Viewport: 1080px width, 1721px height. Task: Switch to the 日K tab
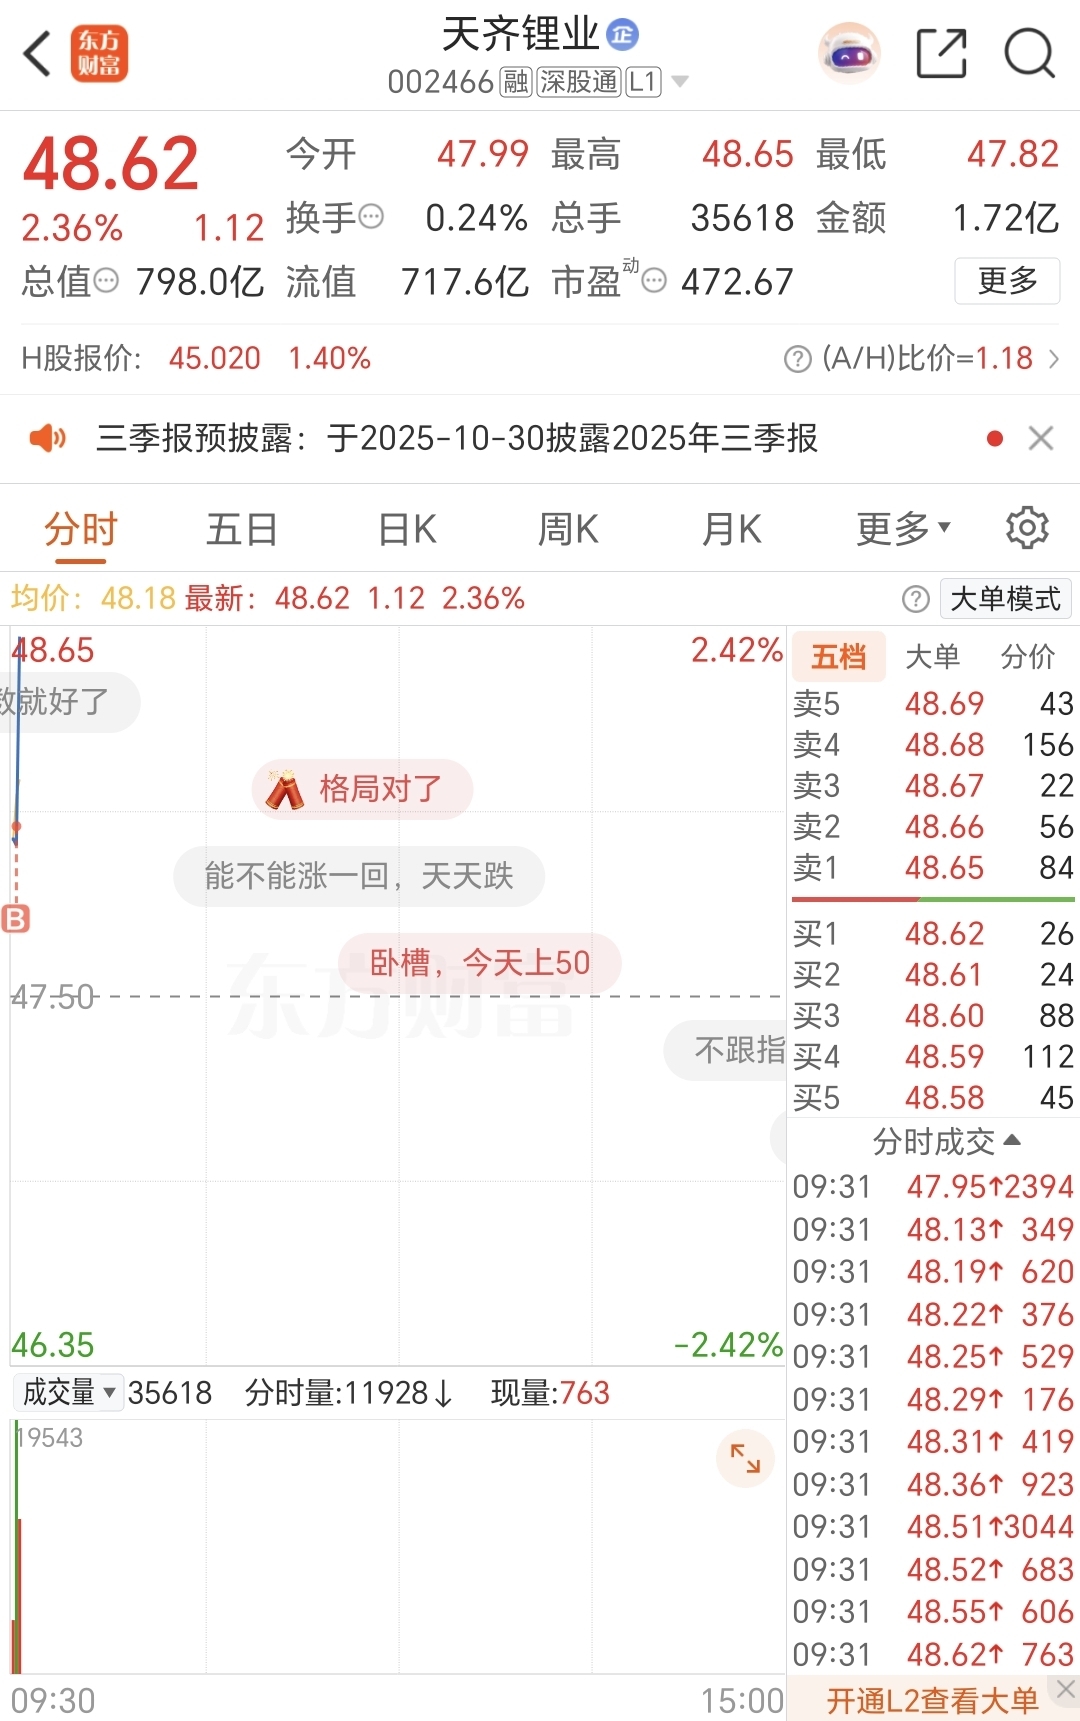click(408, 529)
